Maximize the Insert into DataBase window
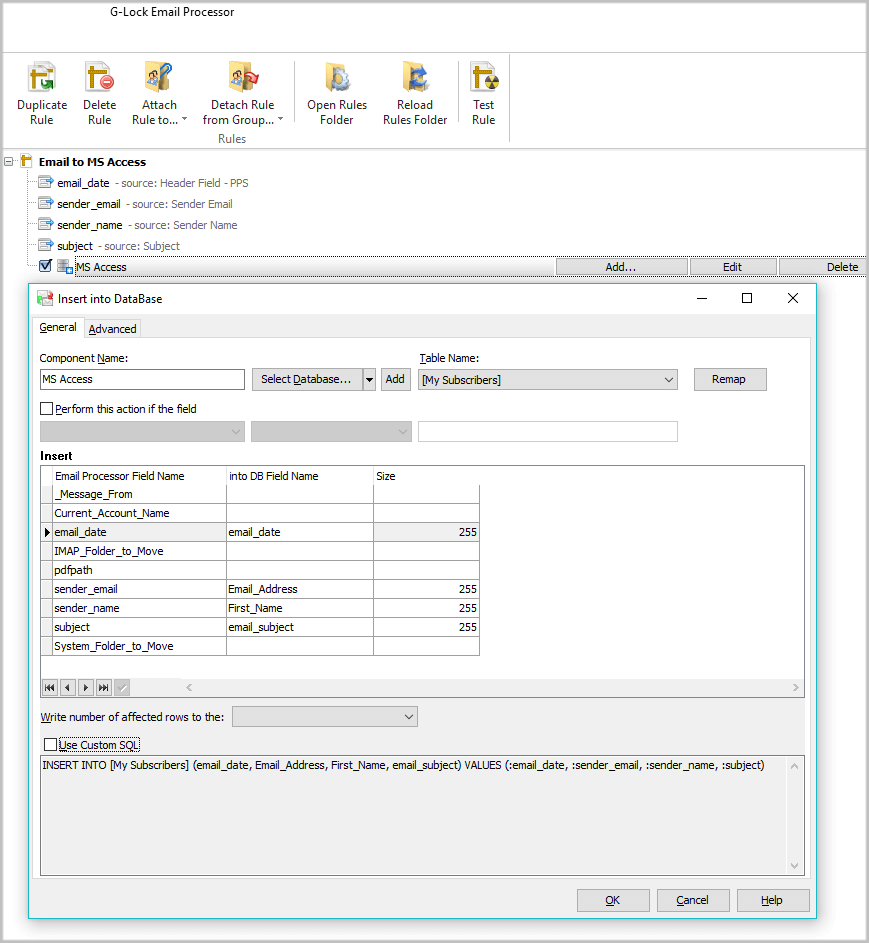This screenshot has width=869, height=943. (747, 298)
